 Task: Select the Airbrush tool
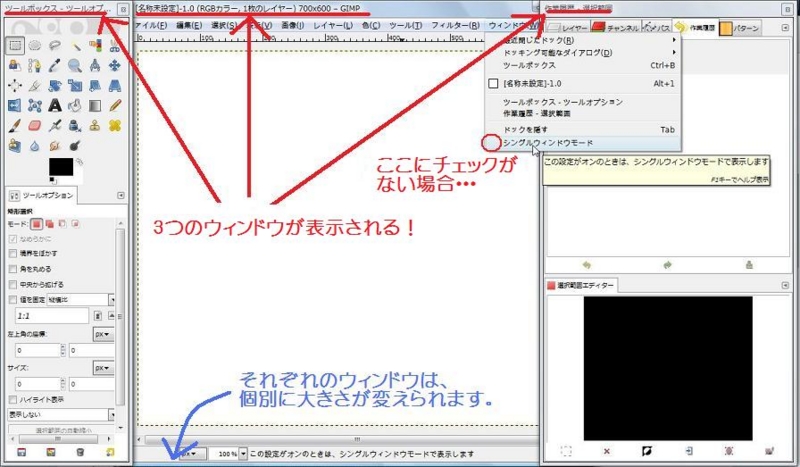click(x=55, y=126)
